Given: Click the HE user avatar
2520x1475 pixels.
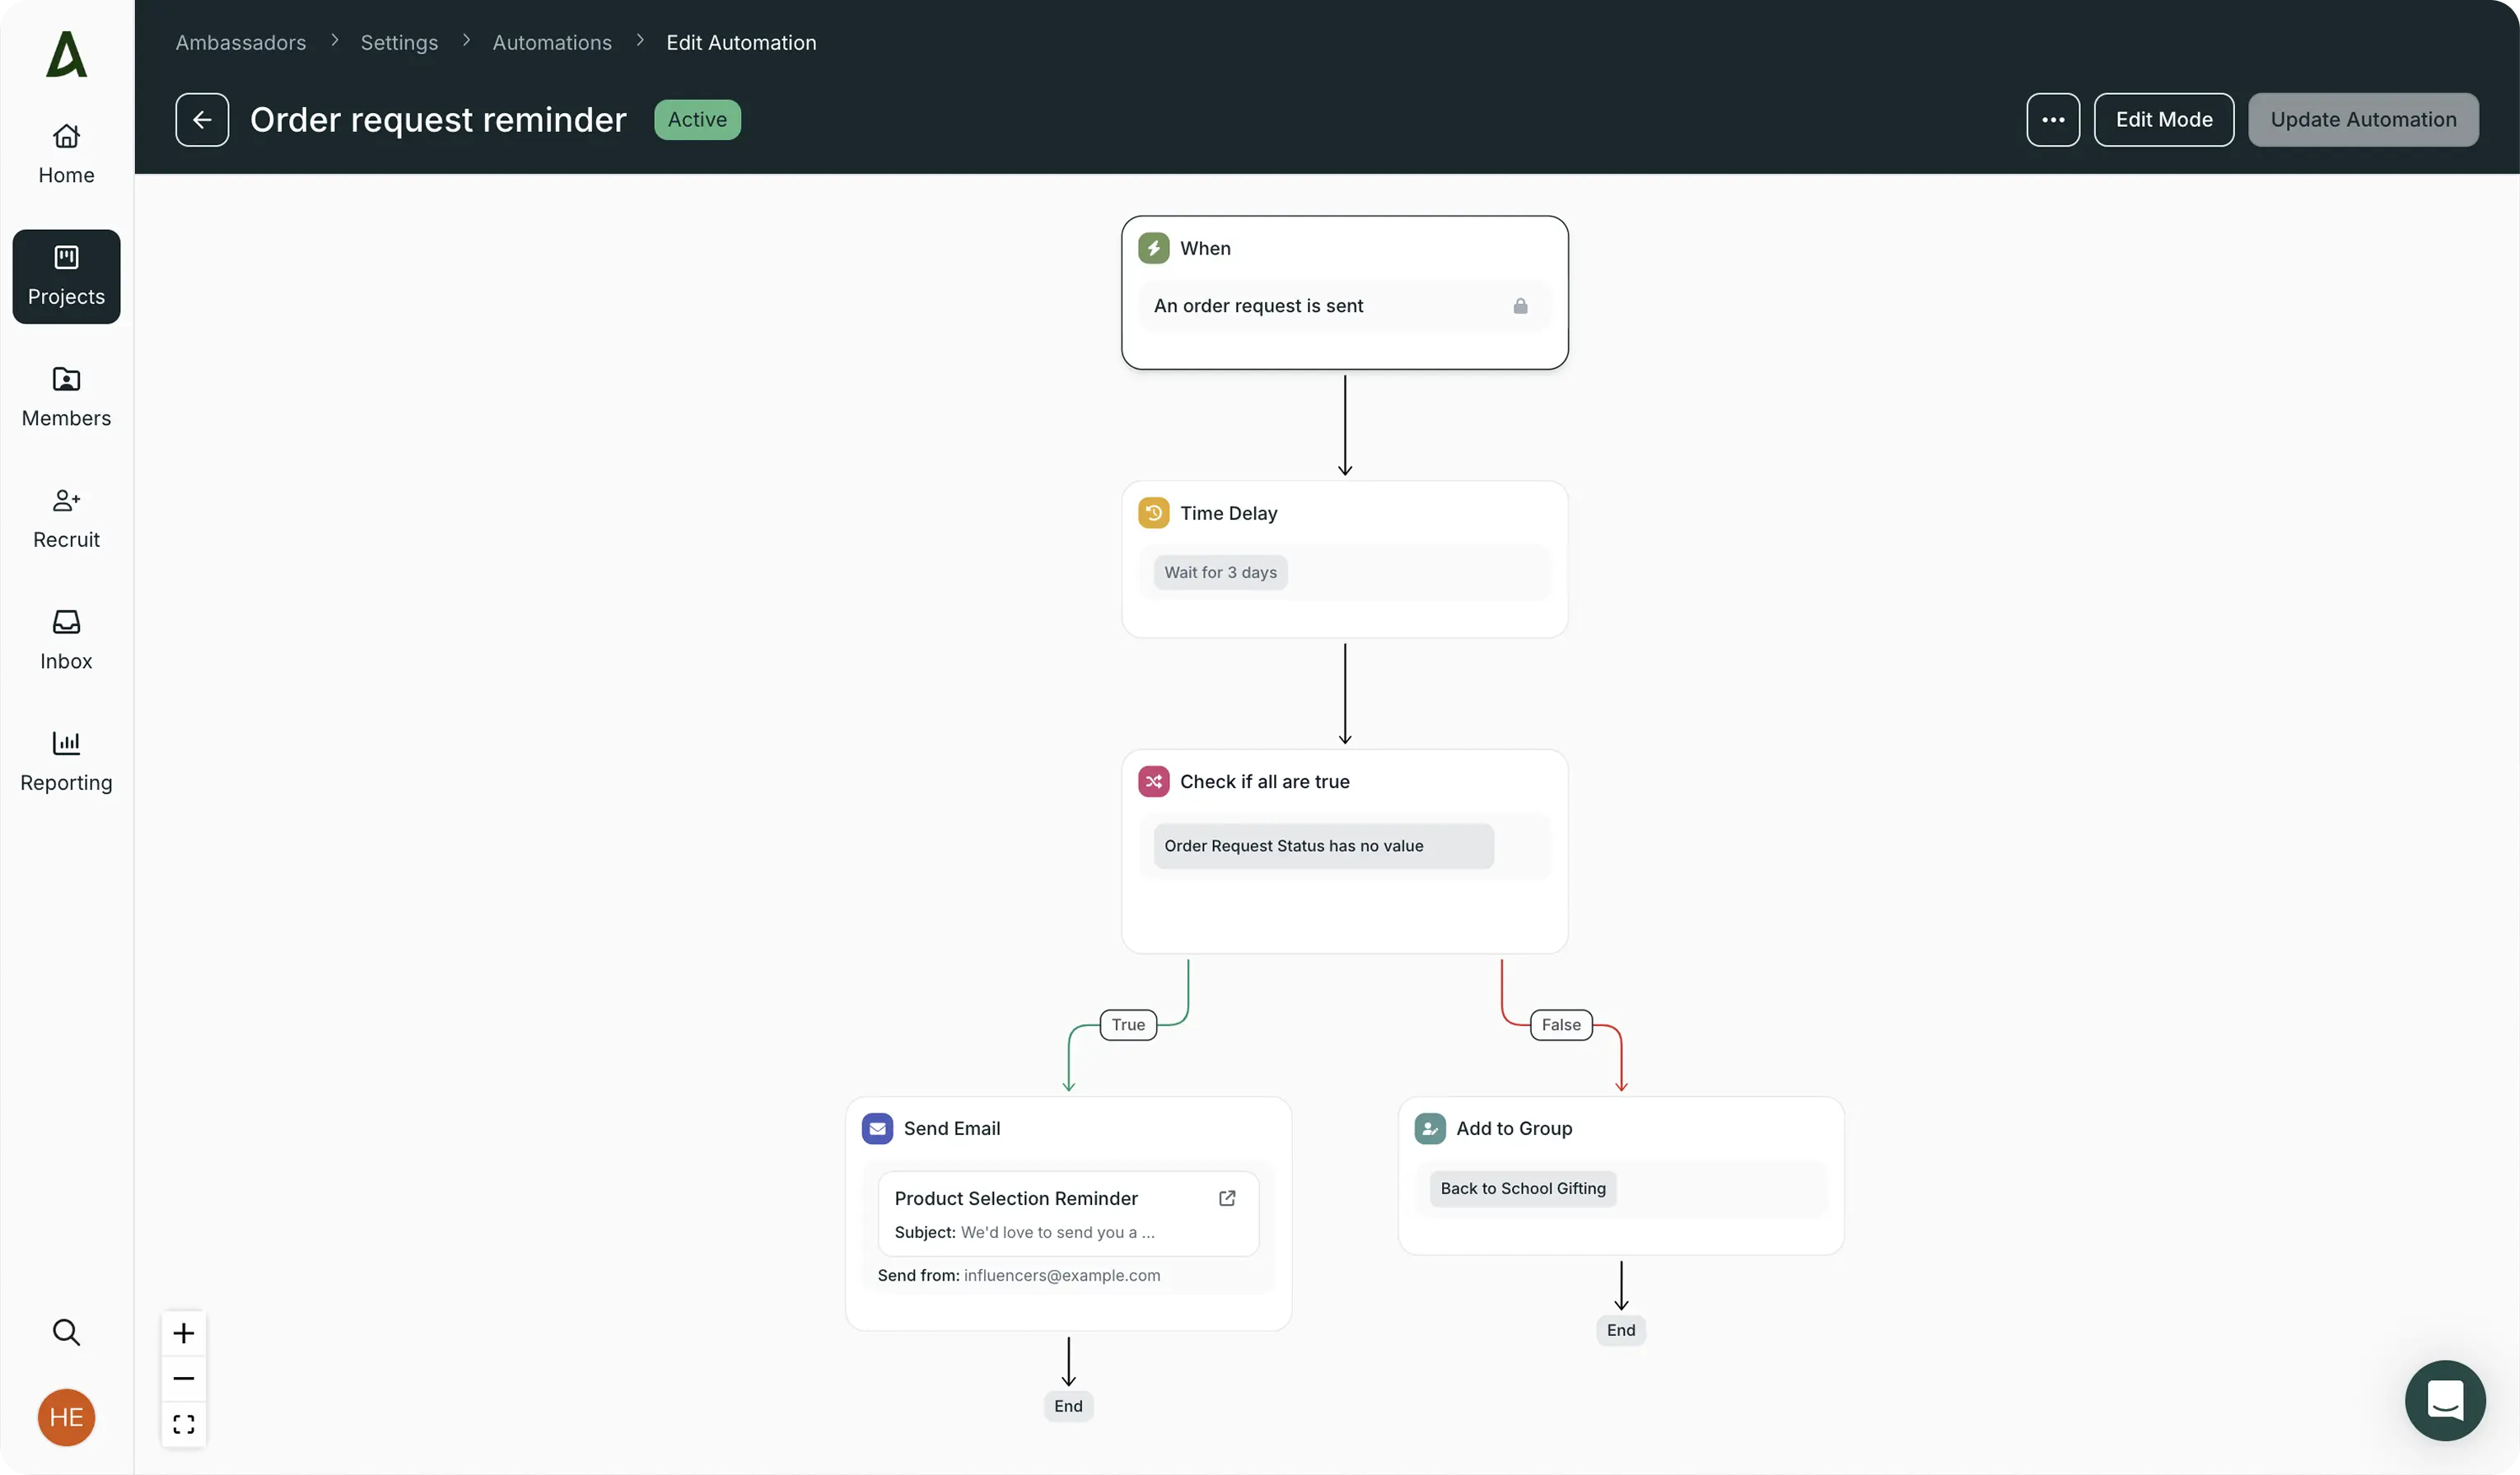Looking at the screenshot, I should (66, 1417).
